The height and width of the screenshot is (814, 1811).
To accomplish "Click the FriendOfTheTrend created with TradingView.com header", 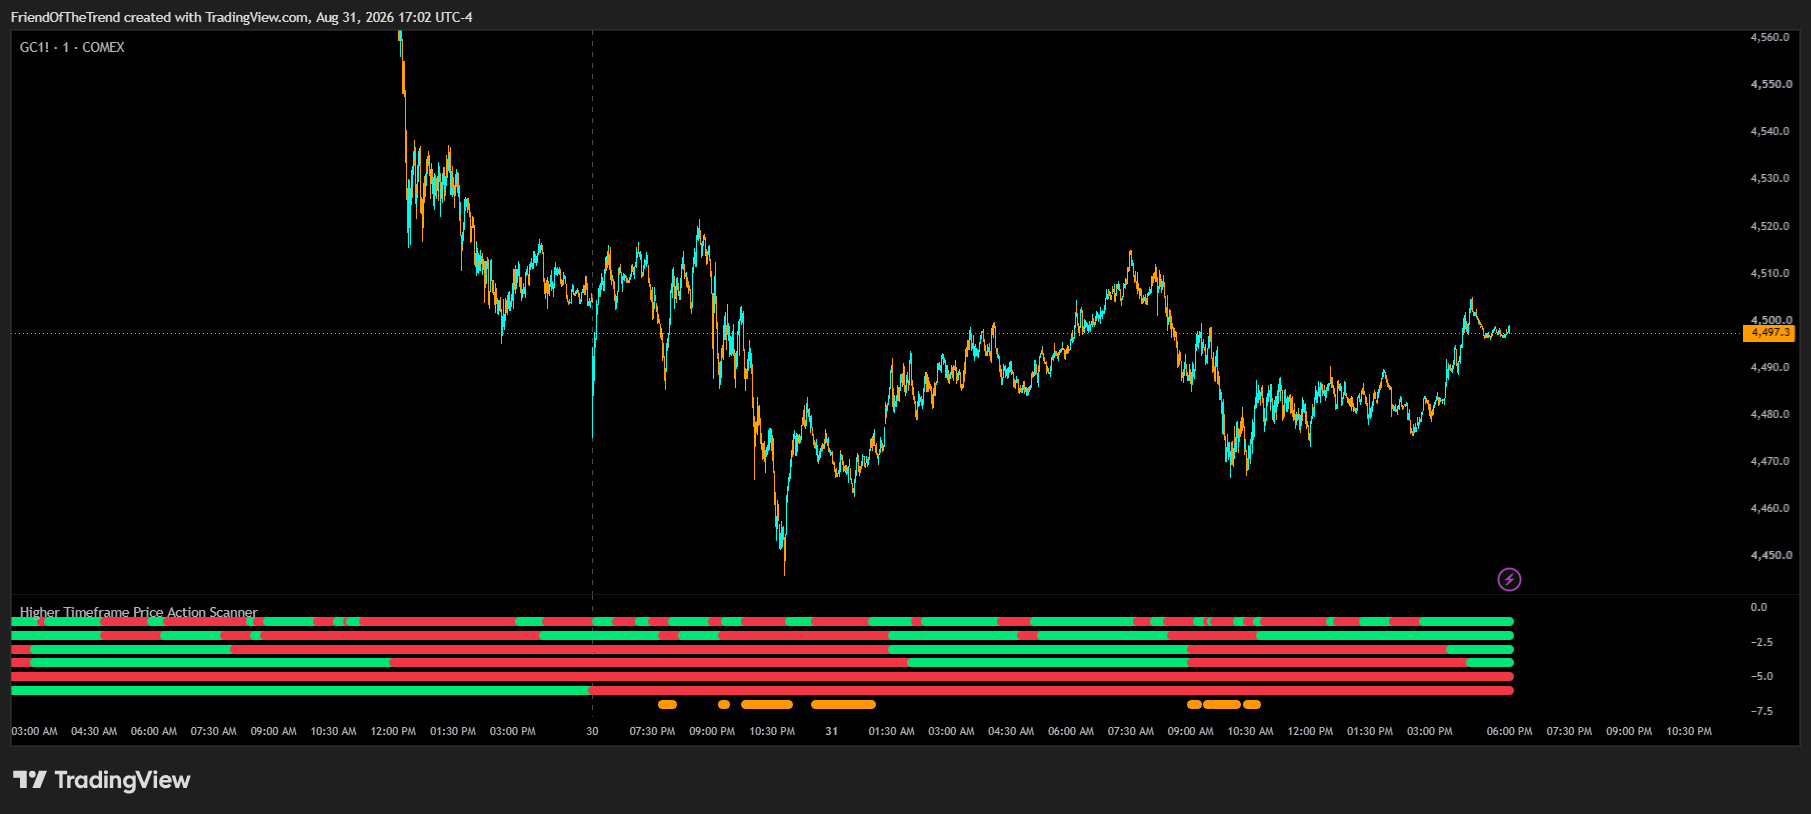I will [x=241, y=17].
